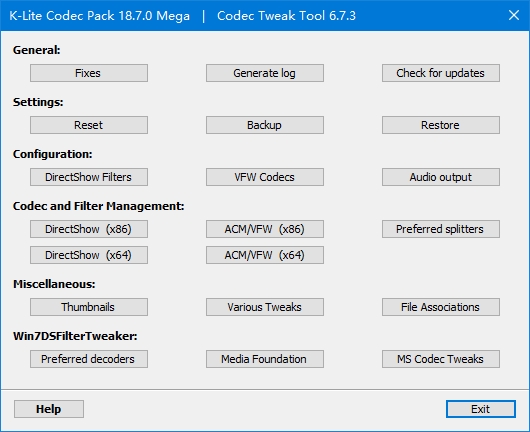This screenshot has width=530, height=432.
Task: Reset codec settings
Action: tap(89, 125)
